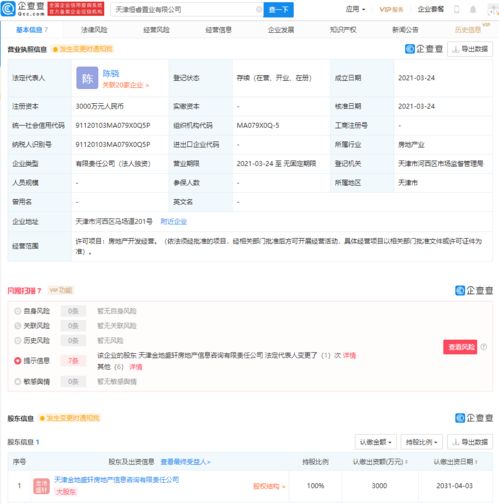499x504 pixels.
Task: Switch to the 知识产权 tab
Action: tap(343, 30)
